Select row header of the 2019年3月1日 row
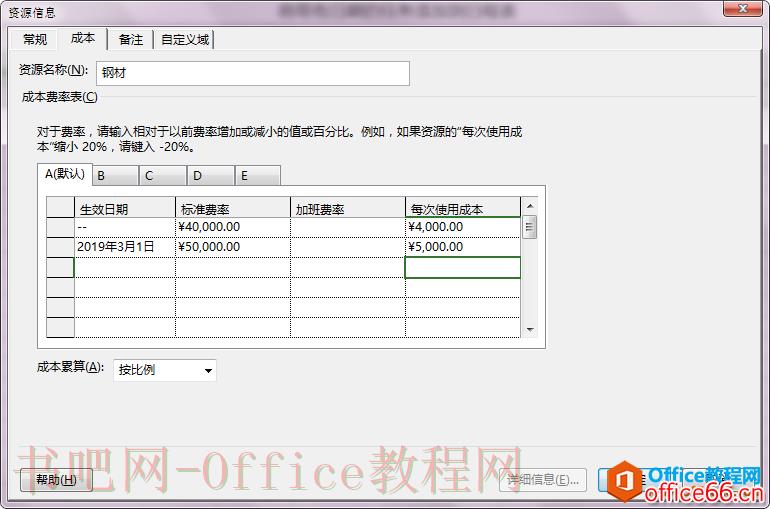The width and height of the screenshot is (770, 509). pyautogui.click(x=60, y=247)
